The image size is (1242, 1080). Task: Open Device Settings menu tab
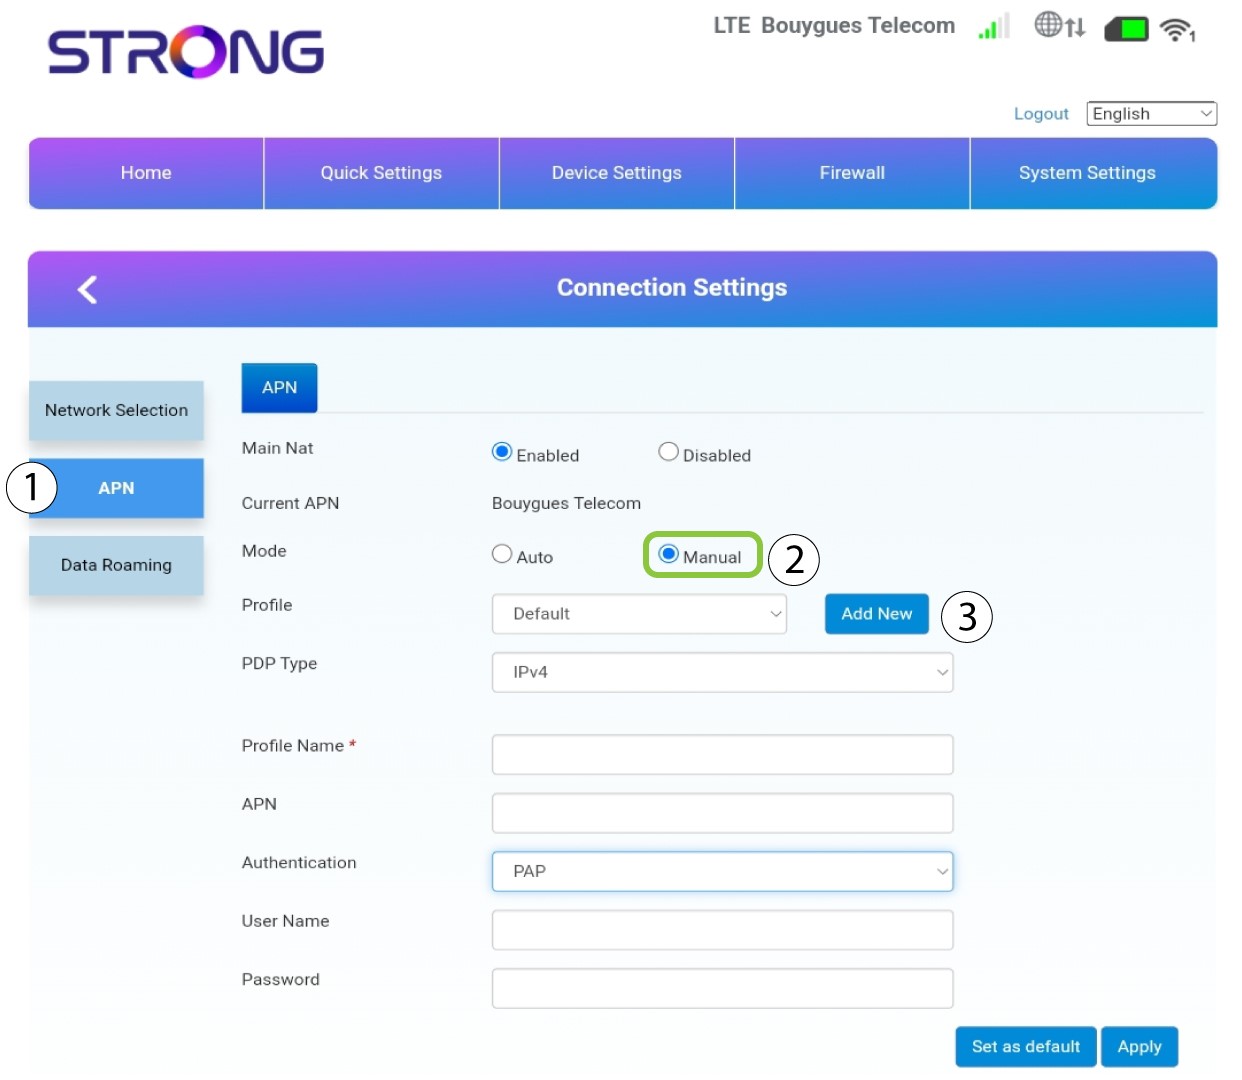click(617, 173)
